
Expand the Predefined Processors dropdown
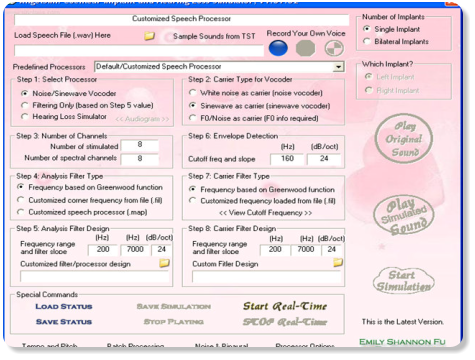[338, 67]
